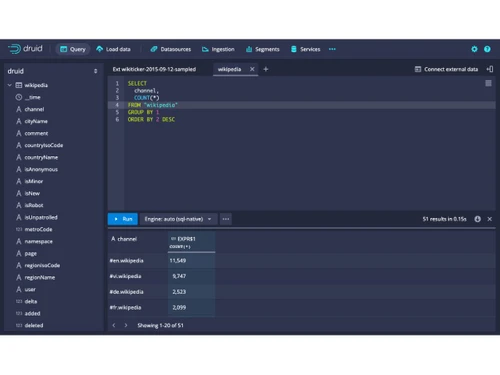Click the #vi.wikipedia cell
500x375 pixels.
[125, 276]
